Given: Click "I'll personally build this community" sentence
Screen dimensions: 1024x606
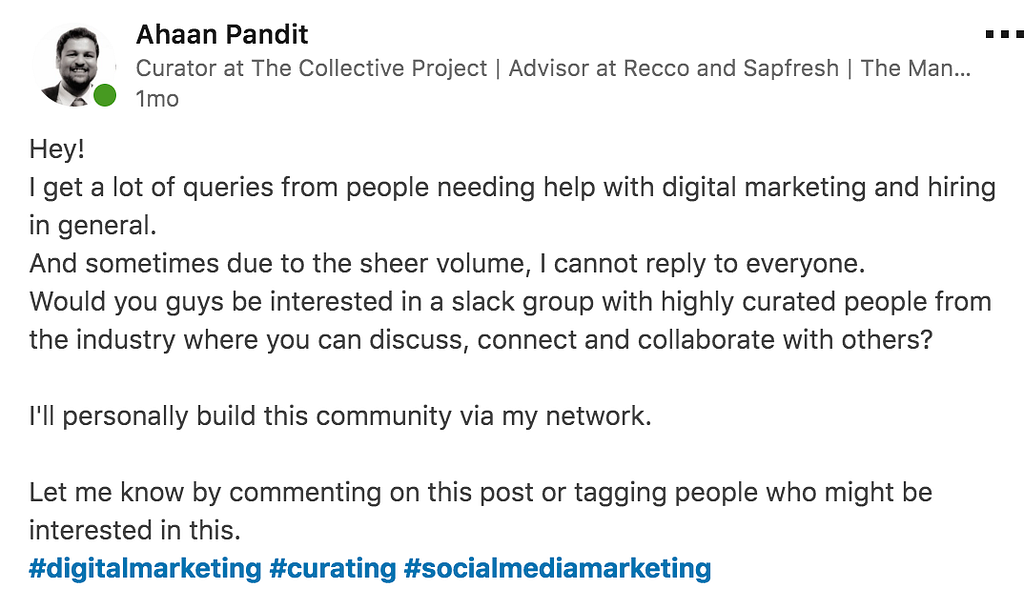Looking at the screenshot, I should pyautogui.click(x=340, y=415).
